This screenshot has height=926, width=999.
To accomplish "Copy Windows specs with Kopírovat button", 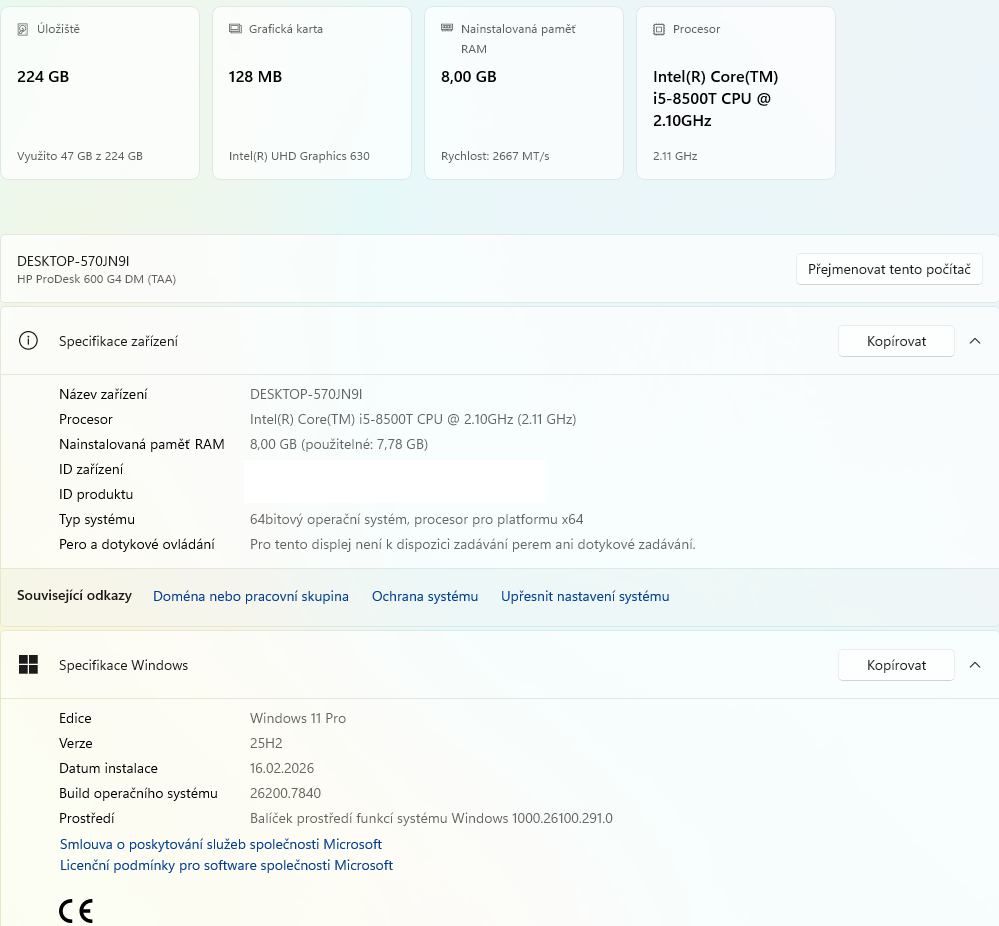I will click(895, 665).
